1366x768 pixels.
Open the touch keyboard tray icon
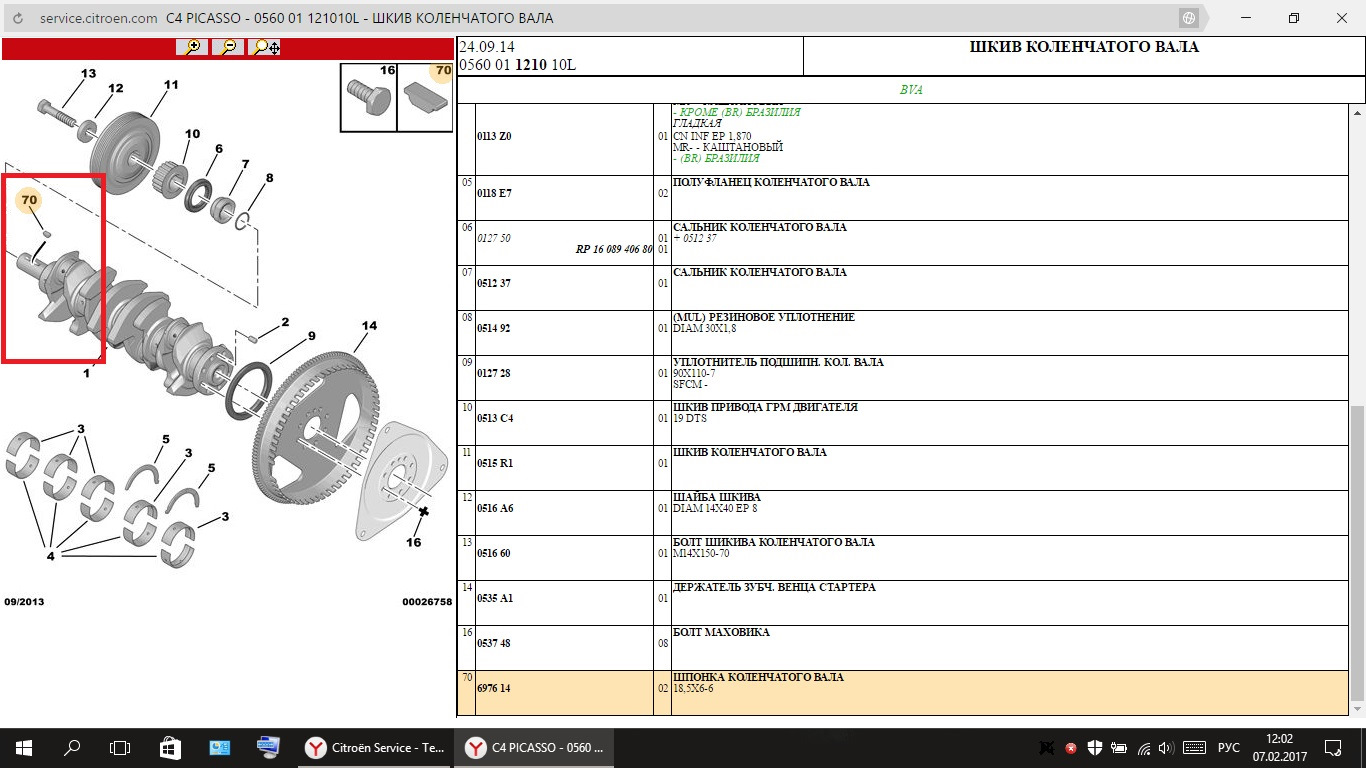(1193, 748)
